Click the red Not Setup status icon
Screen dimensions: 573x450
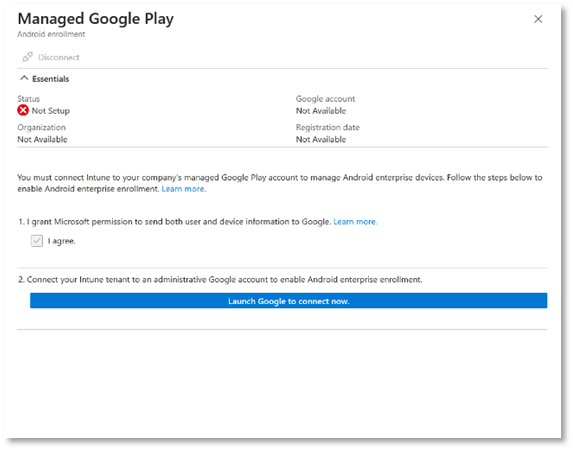[23, 110]
